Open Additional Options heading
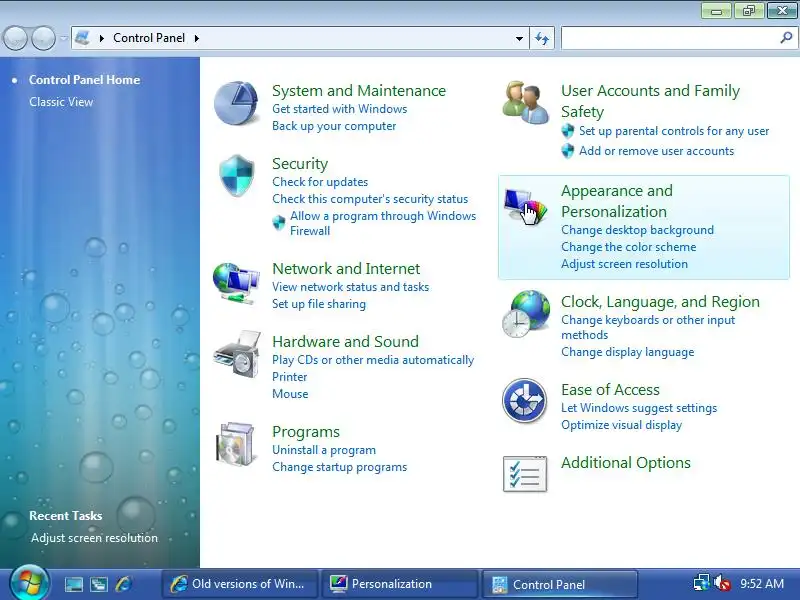 tap(626, 463)
